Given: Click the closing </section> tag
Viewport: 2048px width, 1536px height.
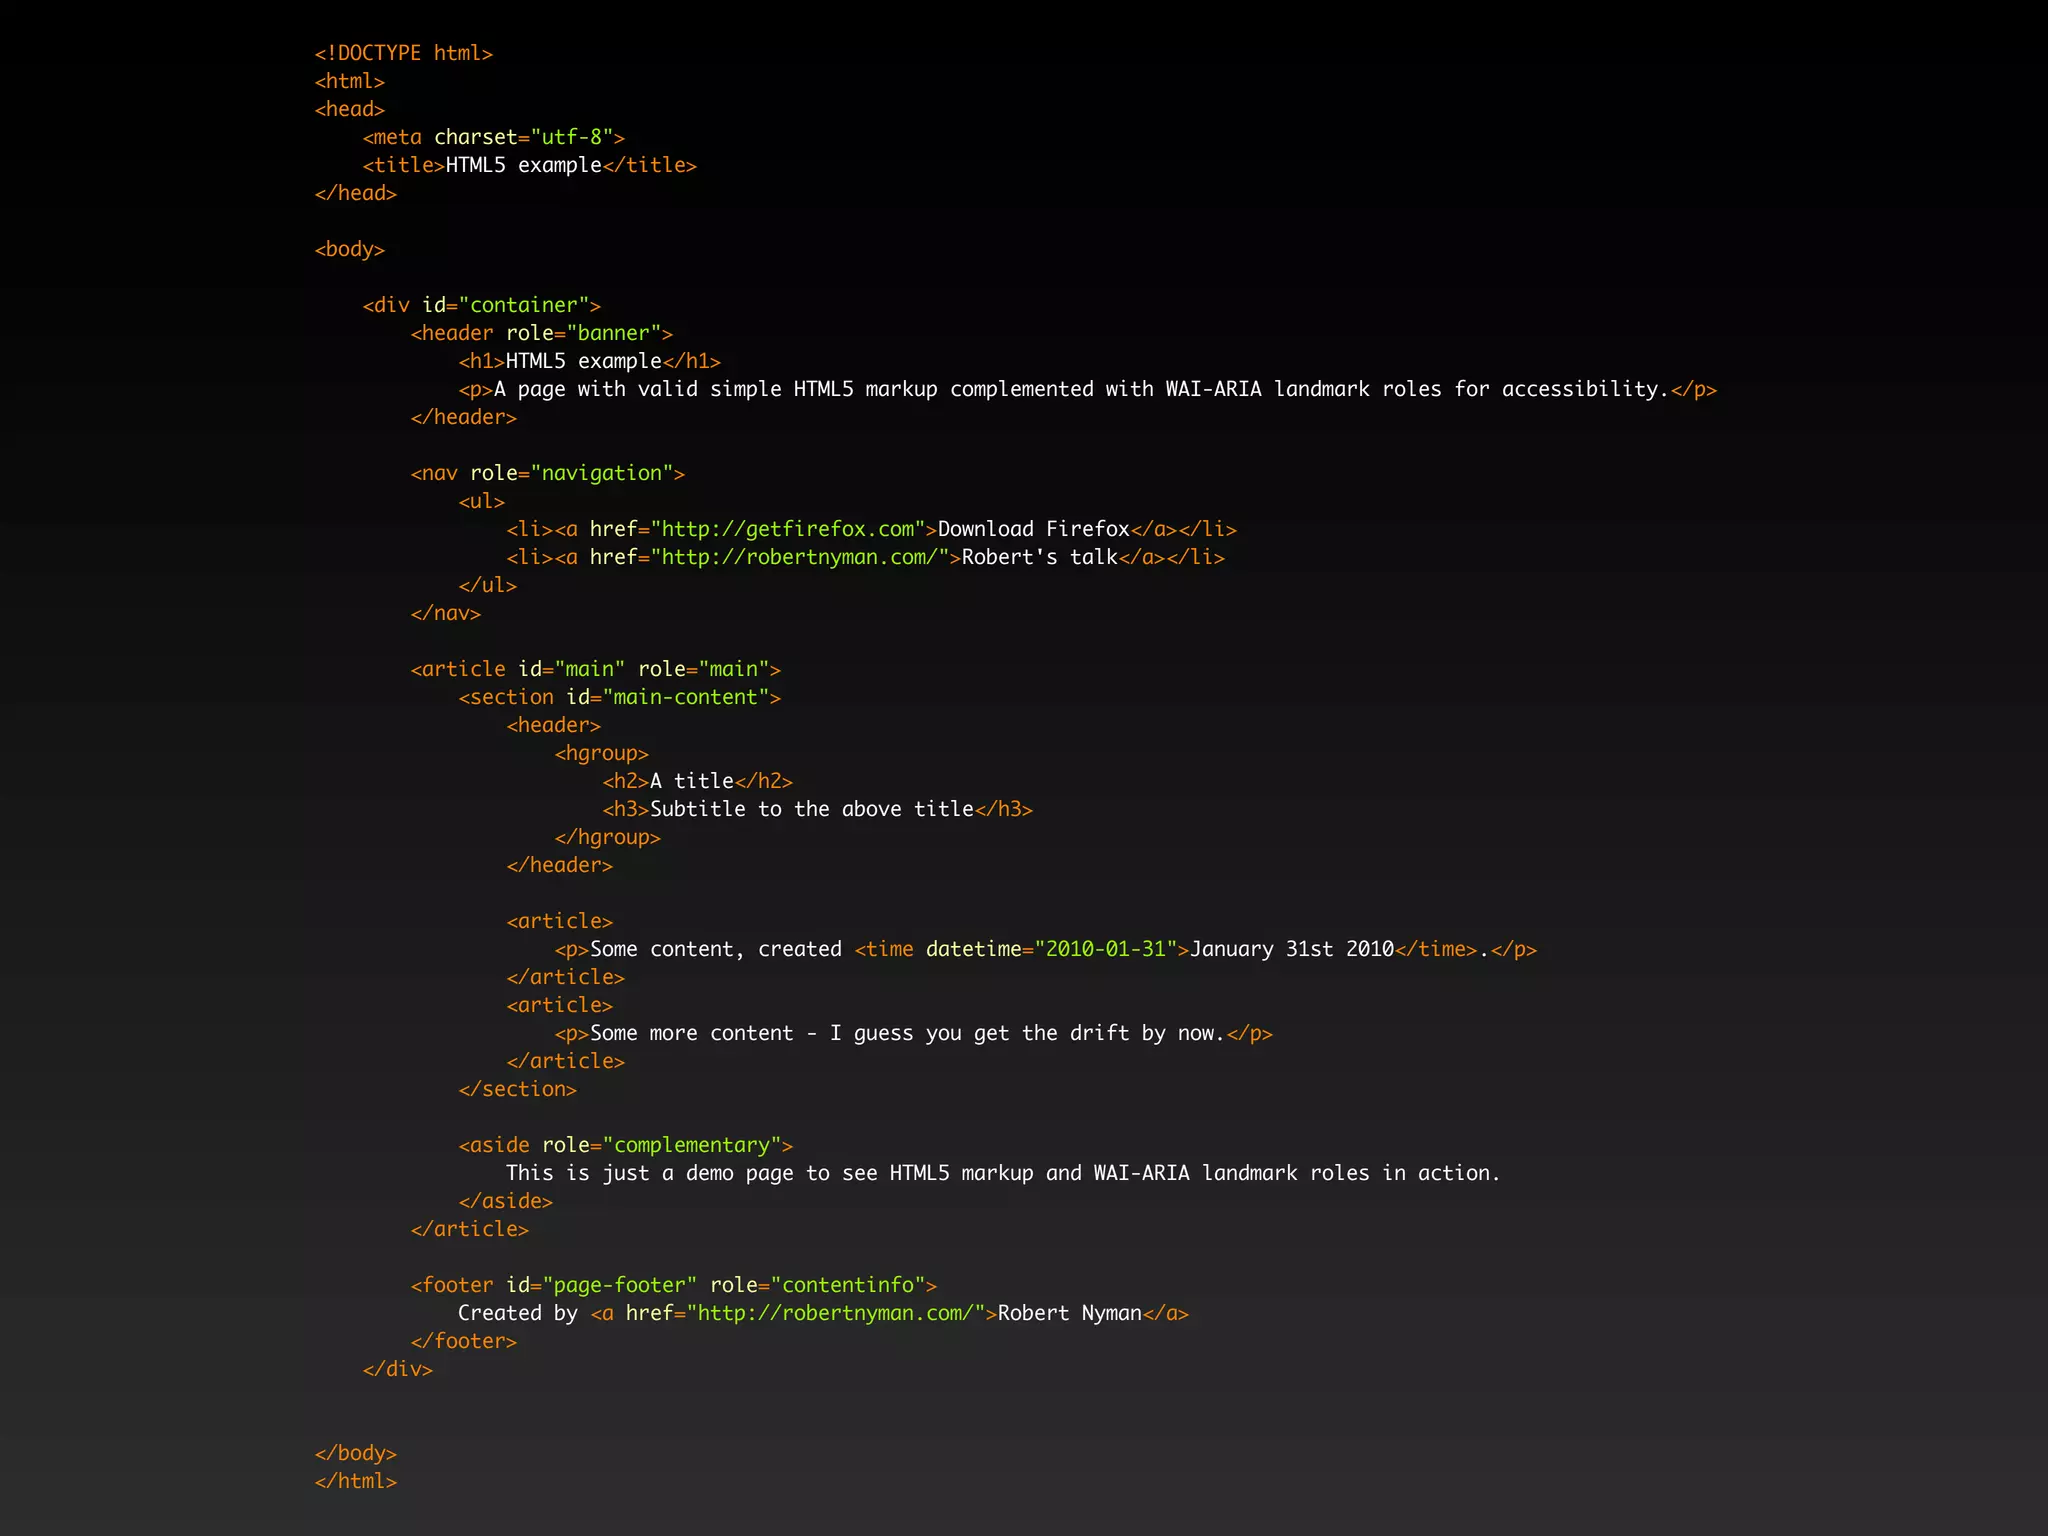Looking at the screenshot, I should [x=518, y=1089].
